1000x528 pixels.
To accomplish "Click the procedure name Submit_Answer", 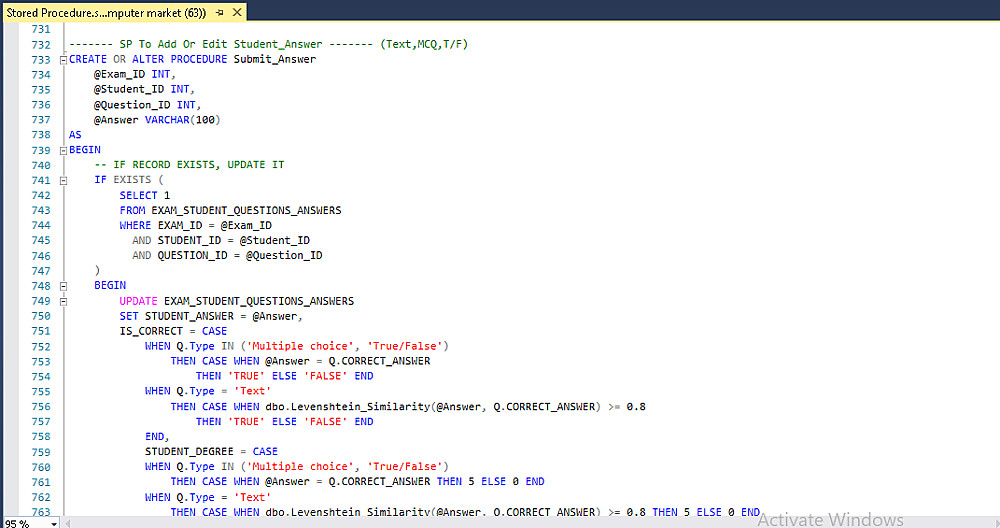I will [x=274, y=59].
